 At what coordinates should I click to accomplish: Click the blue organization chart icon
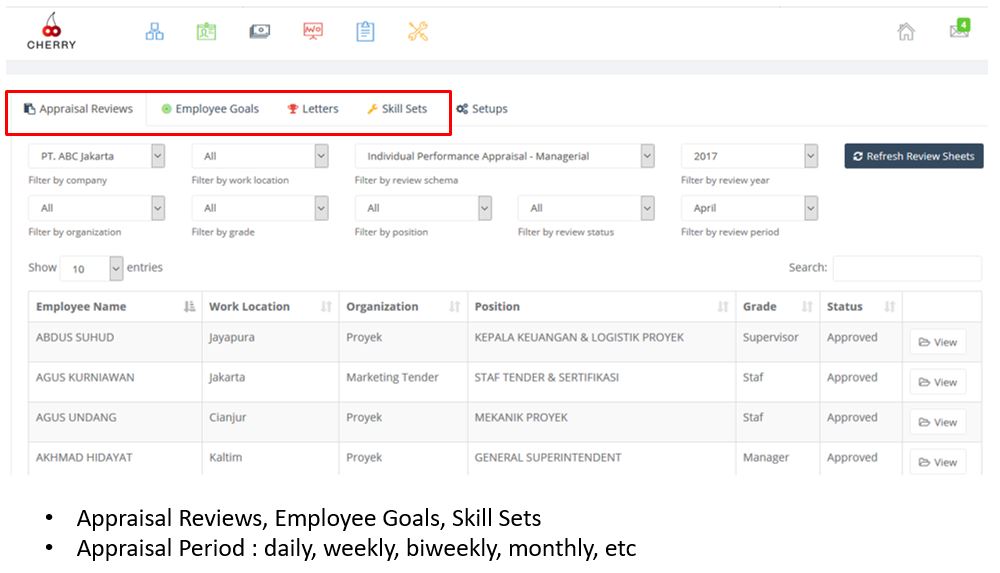point(154,32)
